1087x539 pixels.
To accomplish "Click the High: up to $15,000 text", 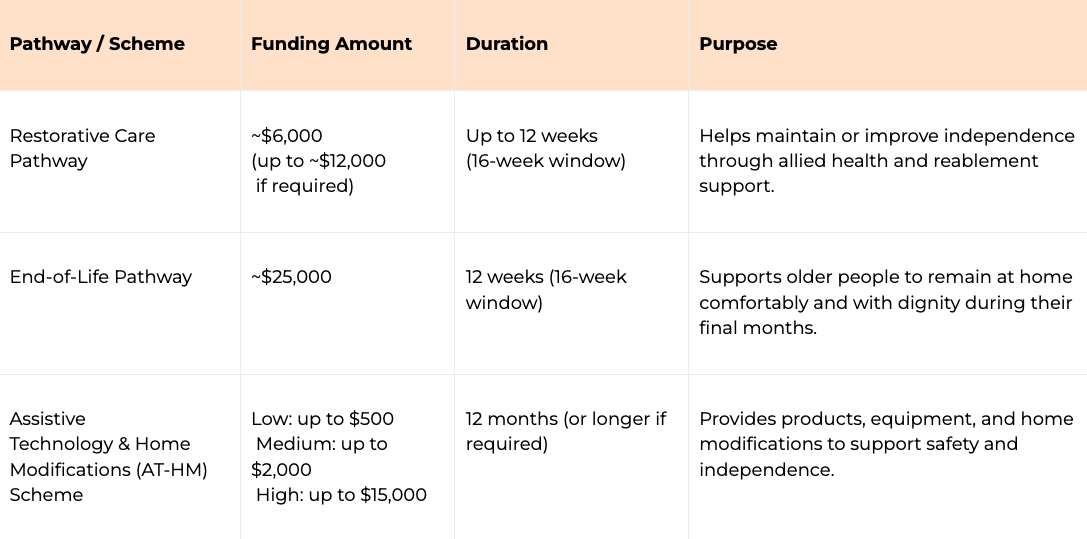I will coord(341,495).
